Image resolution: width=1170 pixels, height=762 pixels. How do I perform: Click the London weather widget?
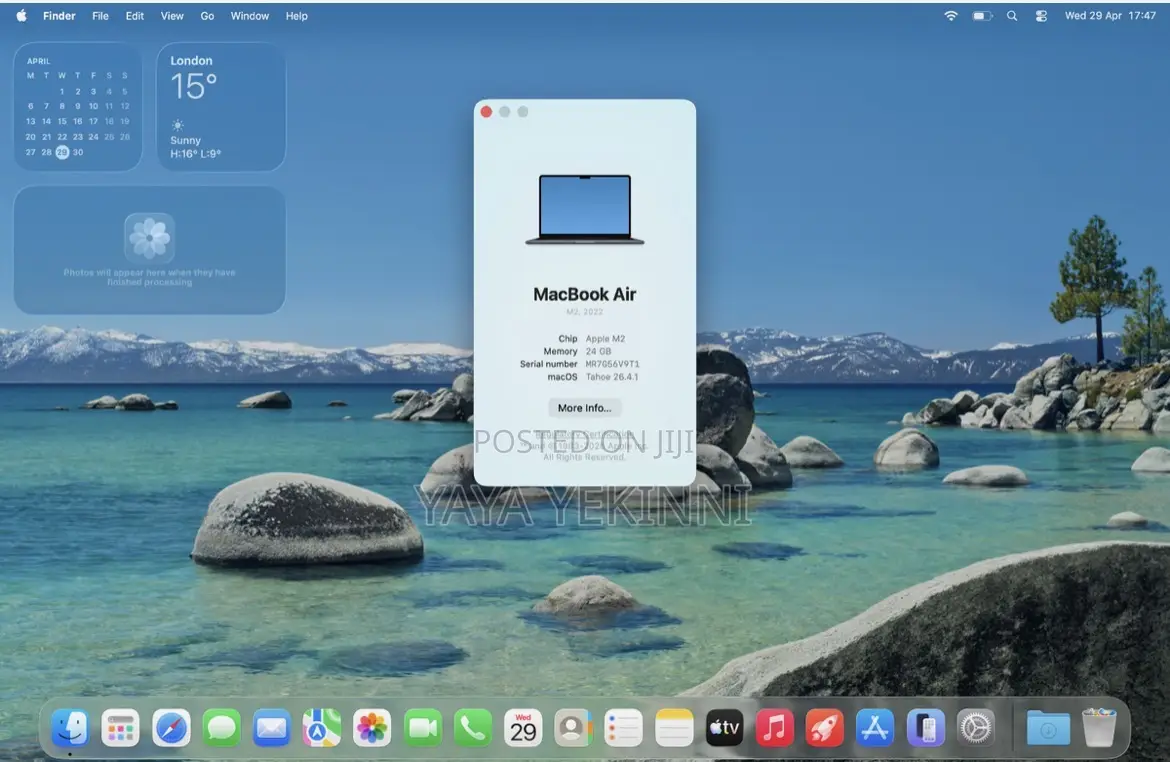[221, 107]
